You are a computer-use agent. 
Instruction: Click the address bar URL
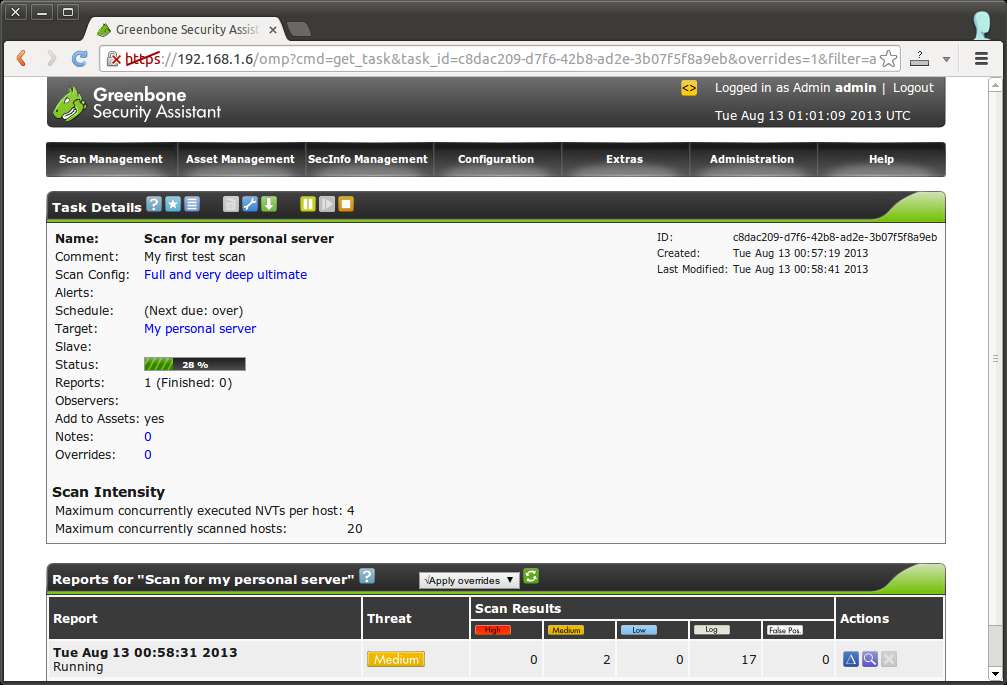click(x=501, y=59)
